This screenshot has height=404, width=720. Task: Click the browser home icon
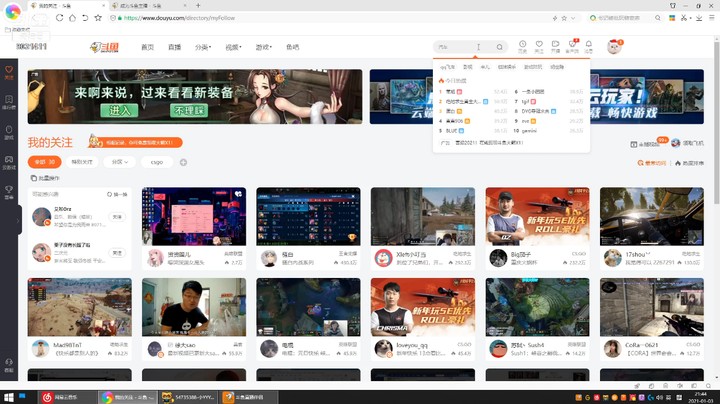tap(72, 18)
